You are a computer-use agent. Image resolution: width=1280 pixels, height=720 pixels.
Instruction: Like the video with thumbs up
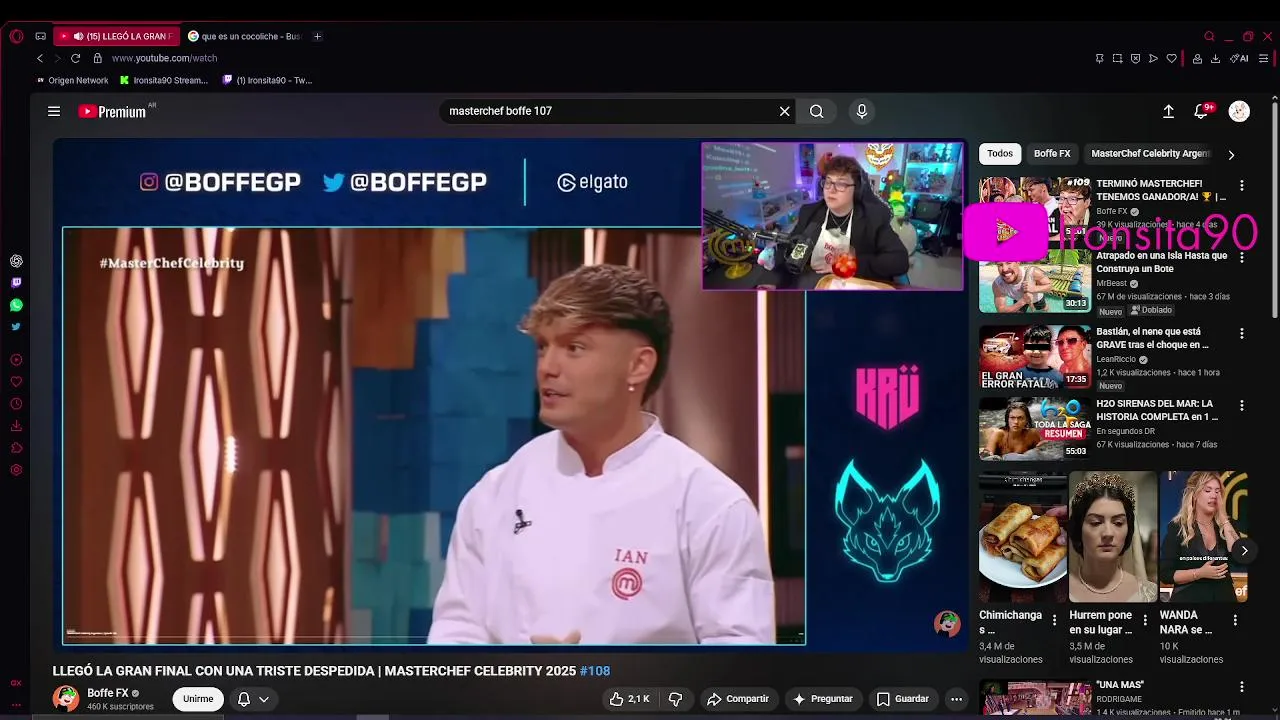tap(630, 699)
